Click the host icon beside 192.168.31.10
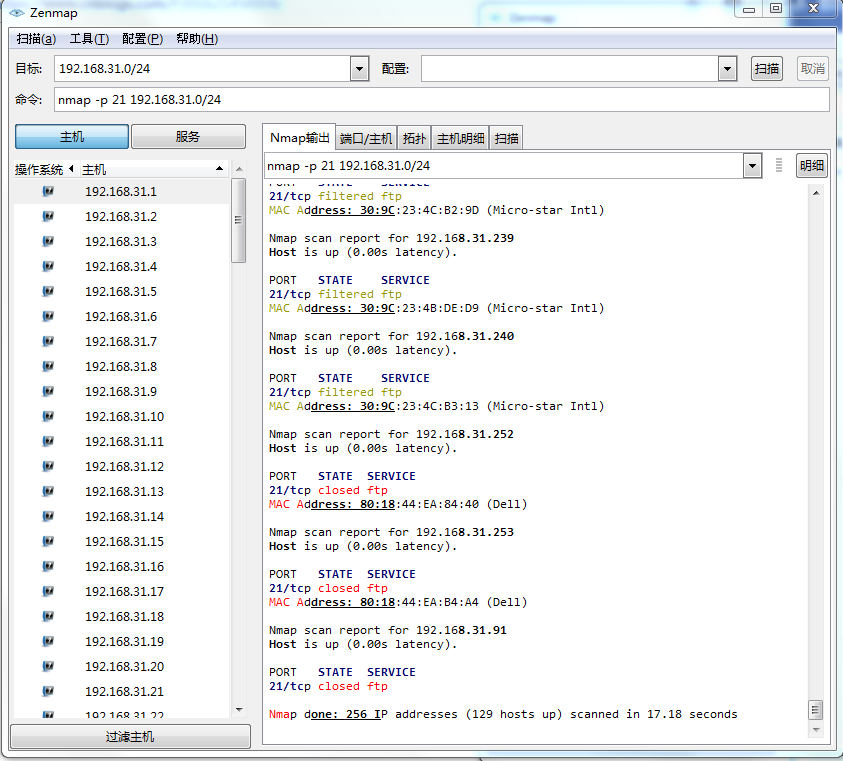This screenshot has width=843, height=761. point(48,416)
